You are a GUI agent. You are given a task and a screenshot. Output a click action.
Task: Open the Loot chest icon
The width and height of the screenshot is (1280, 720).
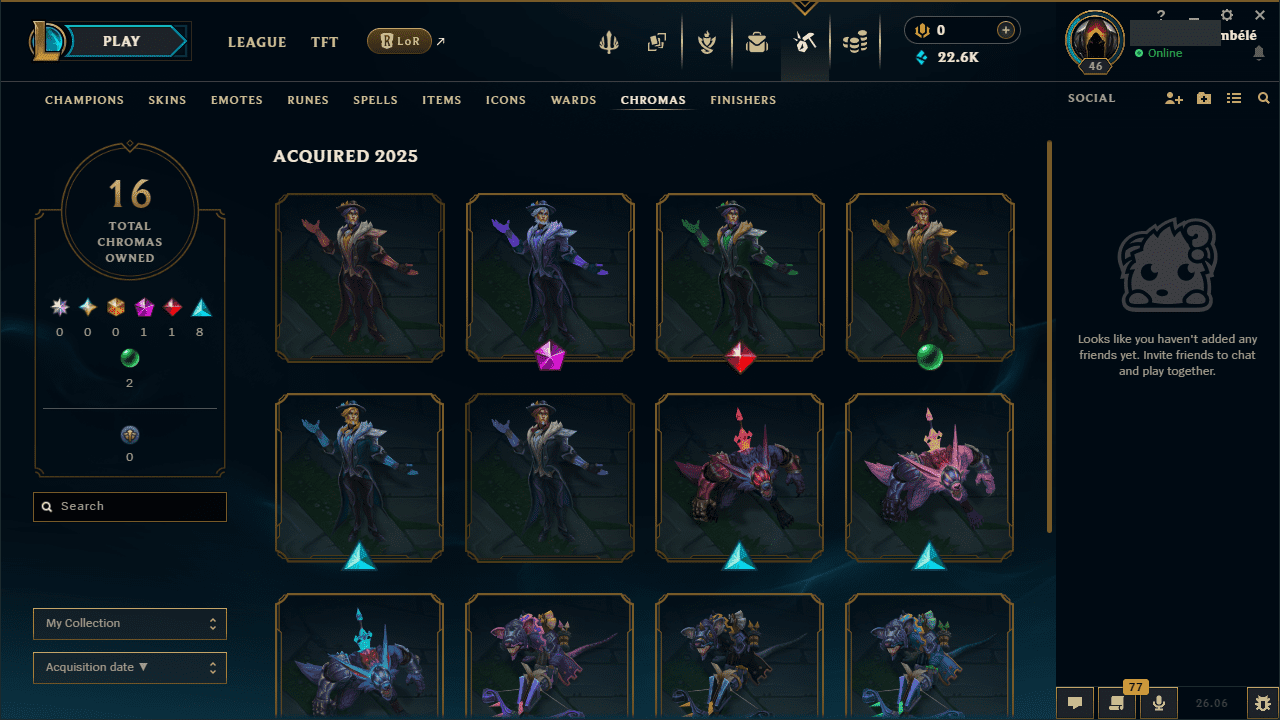[757, 42]
